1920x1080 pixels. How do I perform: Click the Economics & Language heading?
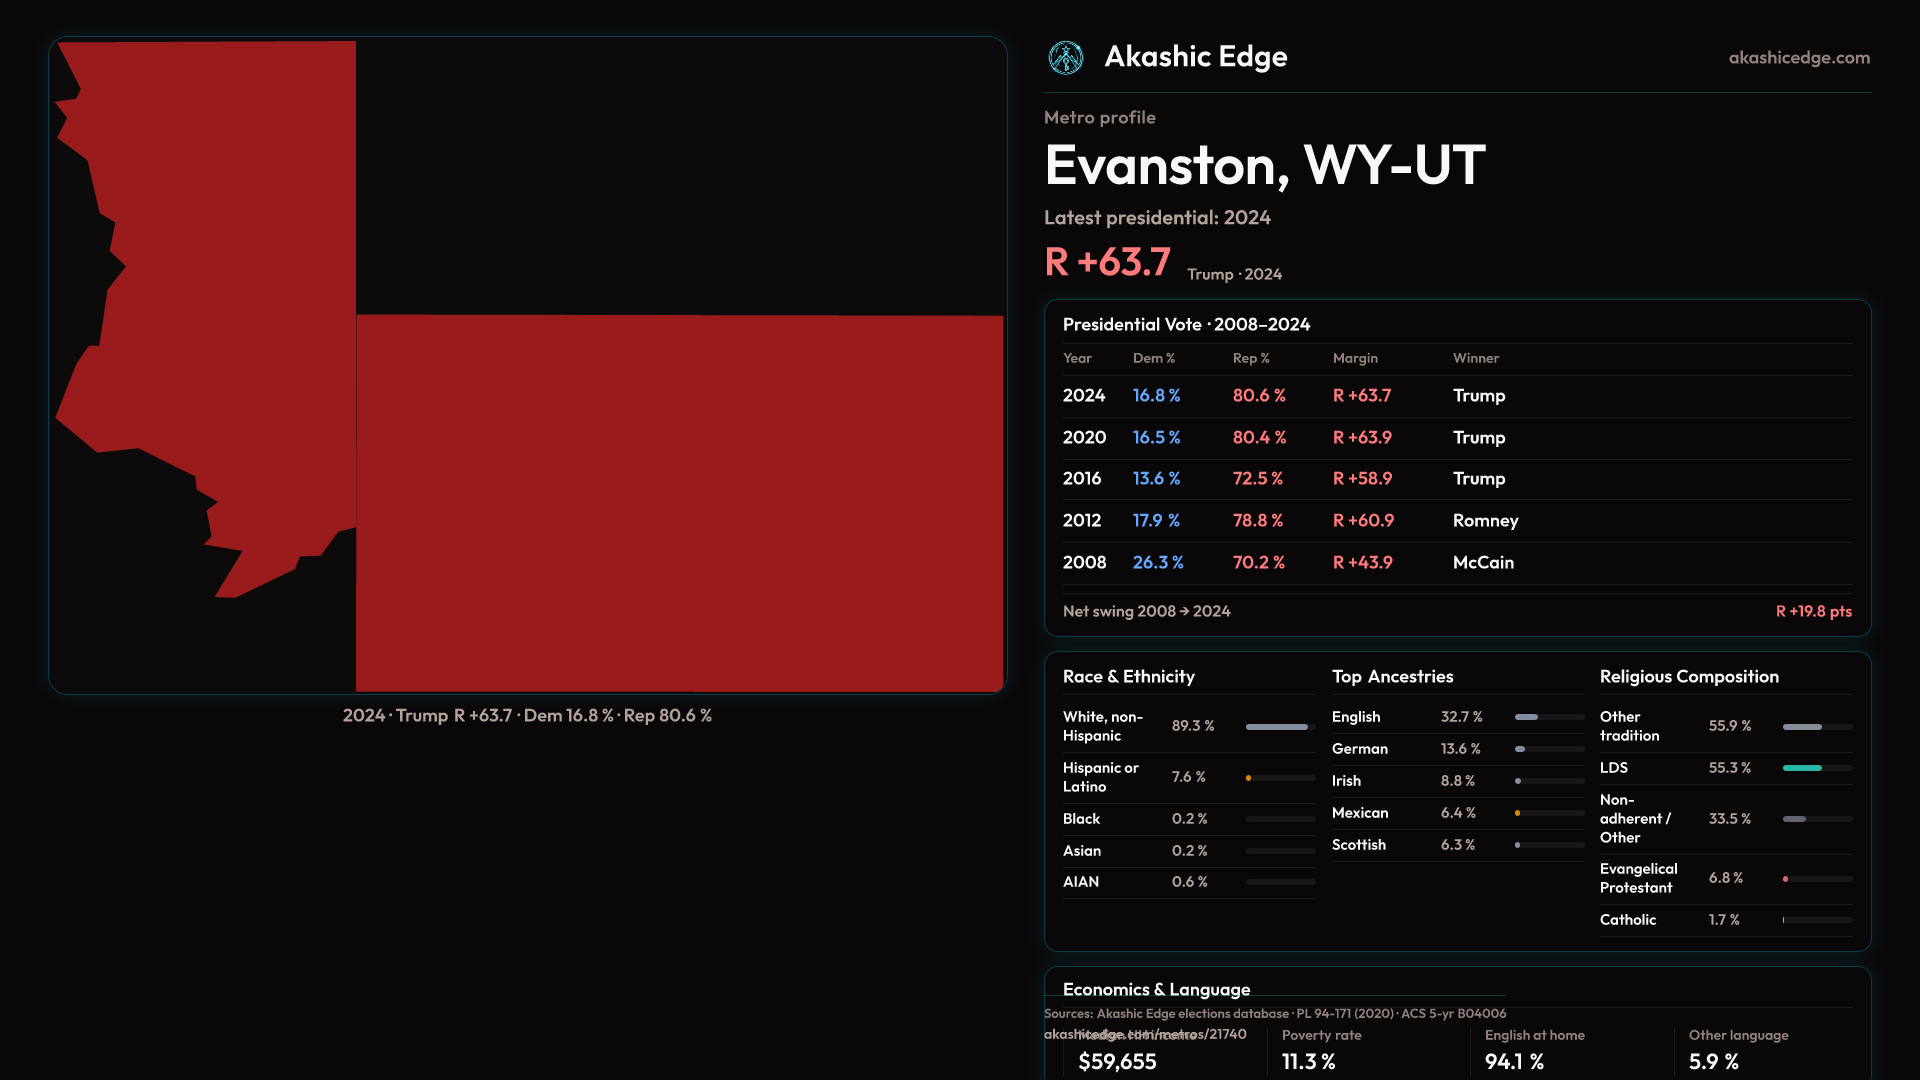click(1156, 989)
